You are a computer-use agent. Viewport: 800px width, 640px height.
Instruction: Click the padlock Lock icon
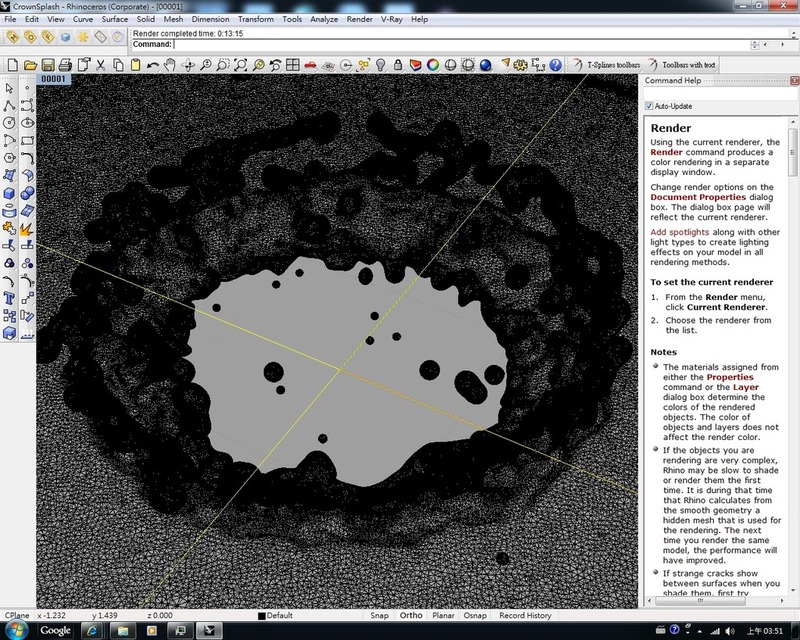398,65
